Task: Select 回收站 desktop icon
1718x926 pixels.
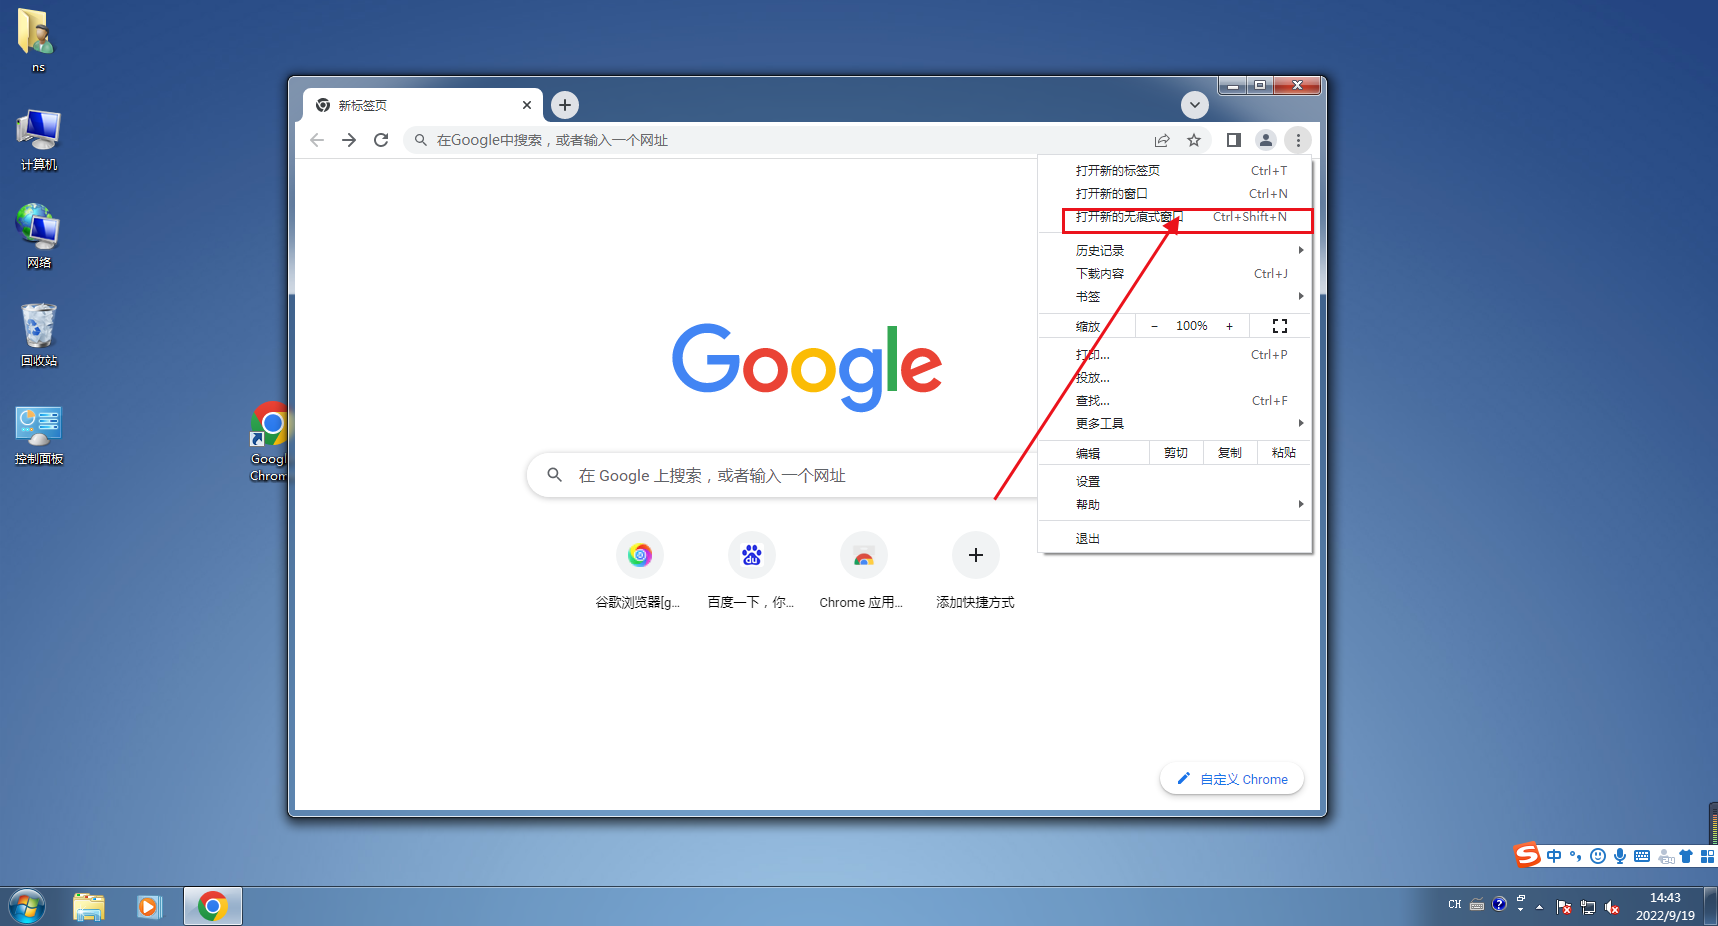Action: (x=39, y=335)
